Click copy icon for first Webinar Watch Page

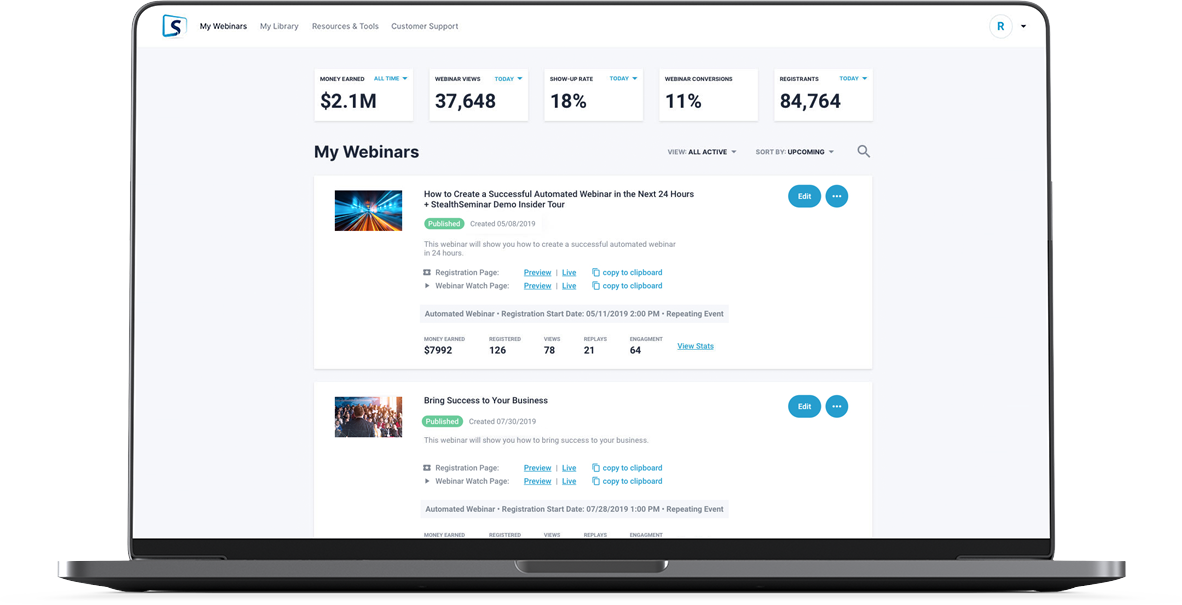point(596,286)
